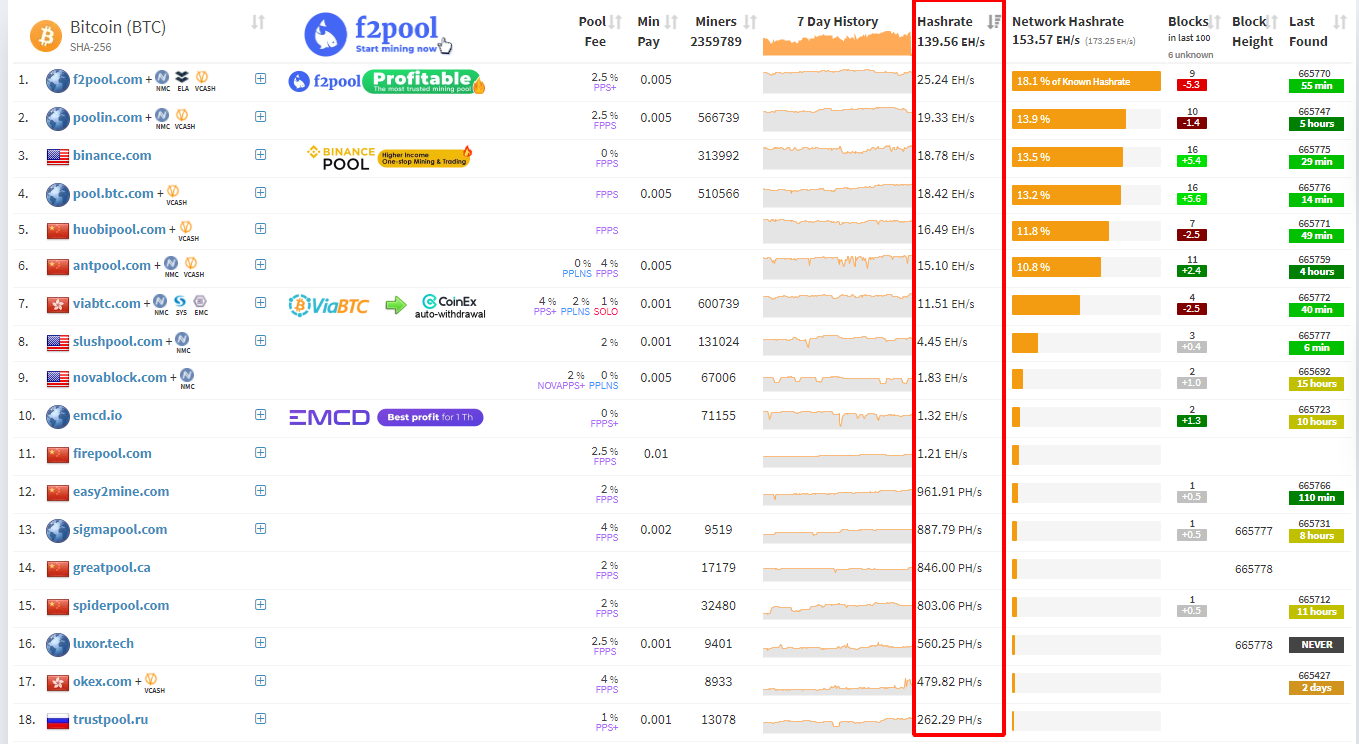Click US flag next to binance.com
The width and height of the screenshot is (1359, 744).
pyautogui.click(x=58, y=156)
